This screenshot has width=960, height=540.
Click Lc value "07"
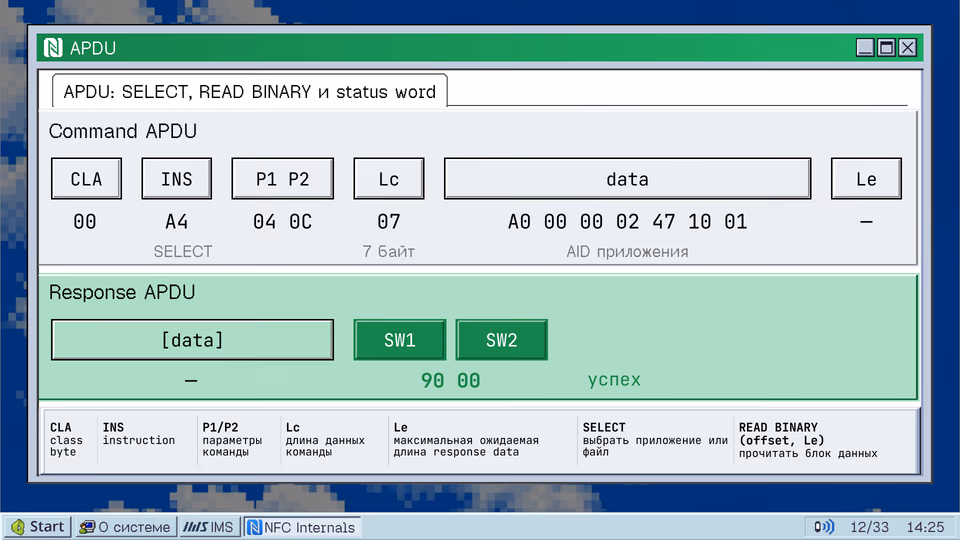(x=389, y=222)
